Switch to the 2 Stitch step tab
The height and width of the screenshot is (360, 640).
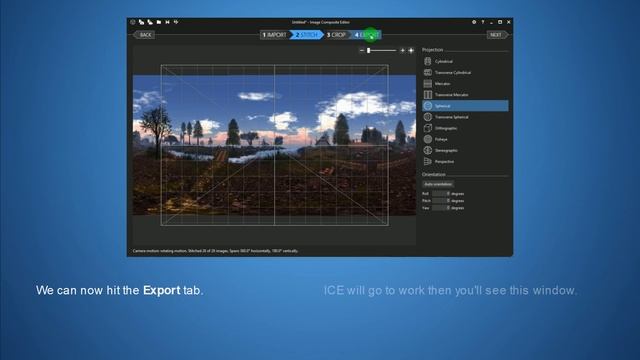(307, 35)
